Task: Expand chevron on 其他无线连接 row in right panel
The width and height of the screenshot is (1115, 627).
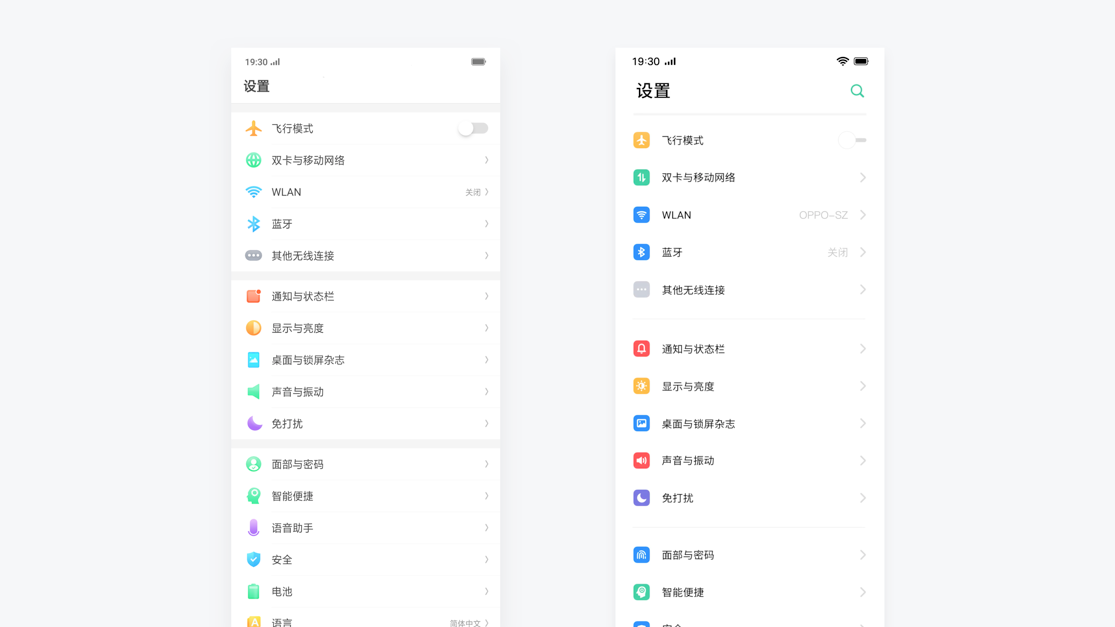Action: click(862, 290)
